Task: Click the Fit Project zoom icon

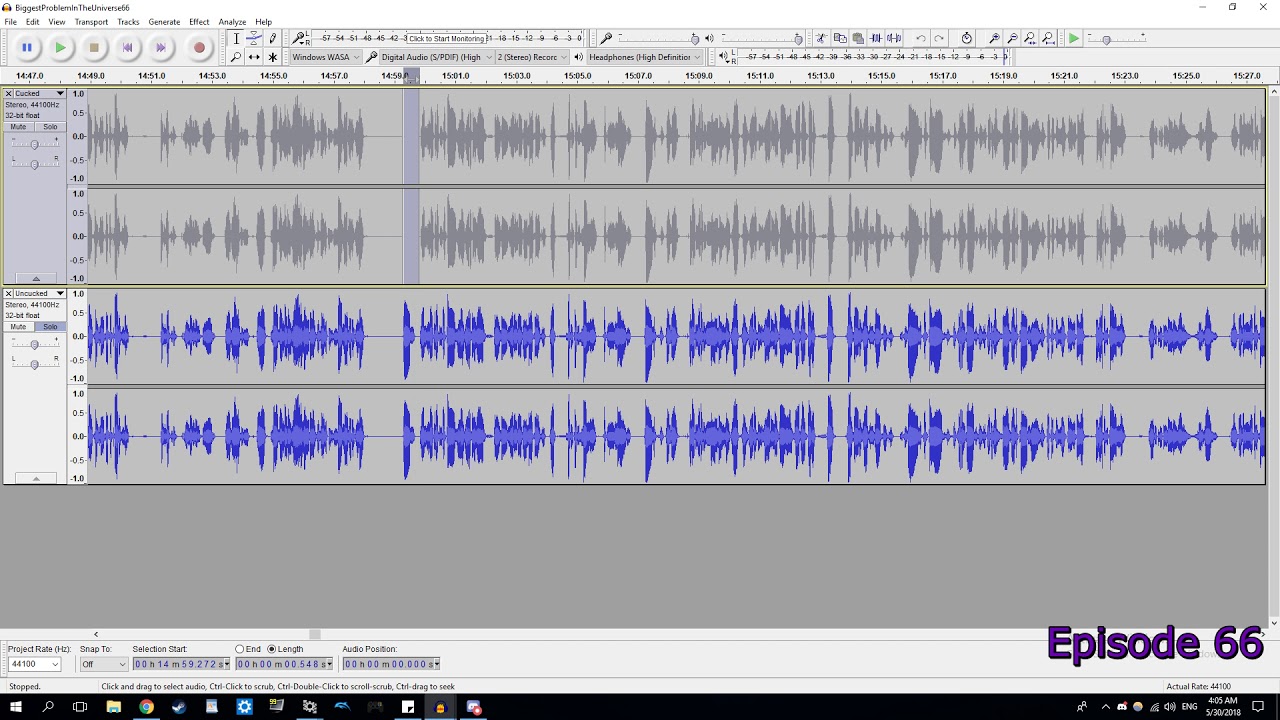Action: [x=1048, y=39]
